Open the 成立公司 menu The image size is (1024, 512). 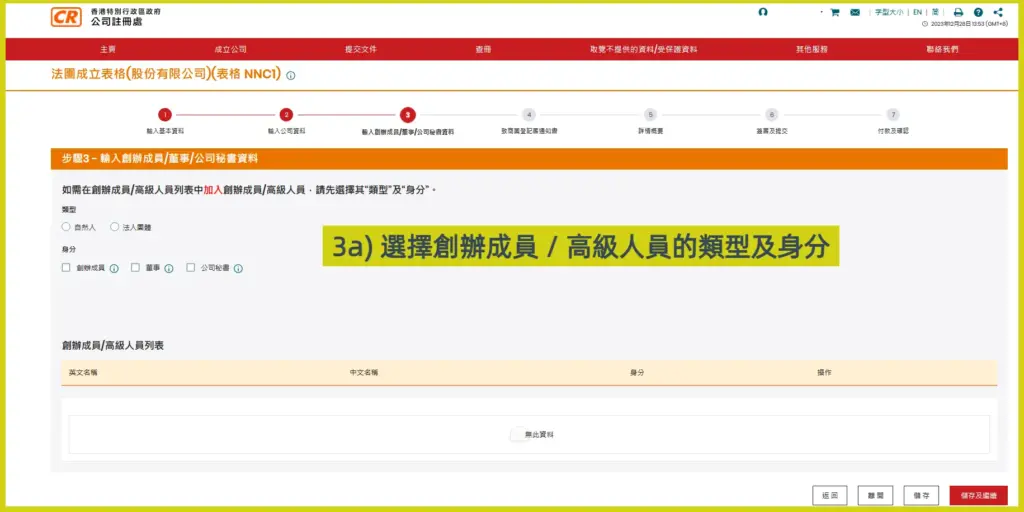[230, 49]
